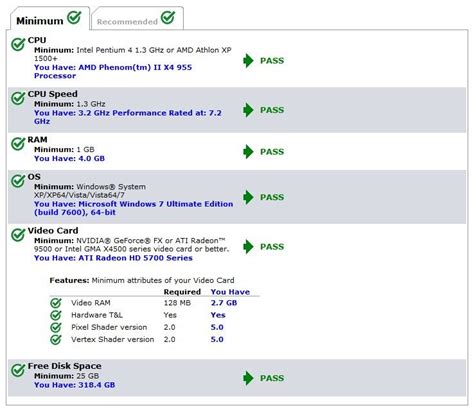
Task: Switch to the Minimum tab
Action: pos(50,19)
